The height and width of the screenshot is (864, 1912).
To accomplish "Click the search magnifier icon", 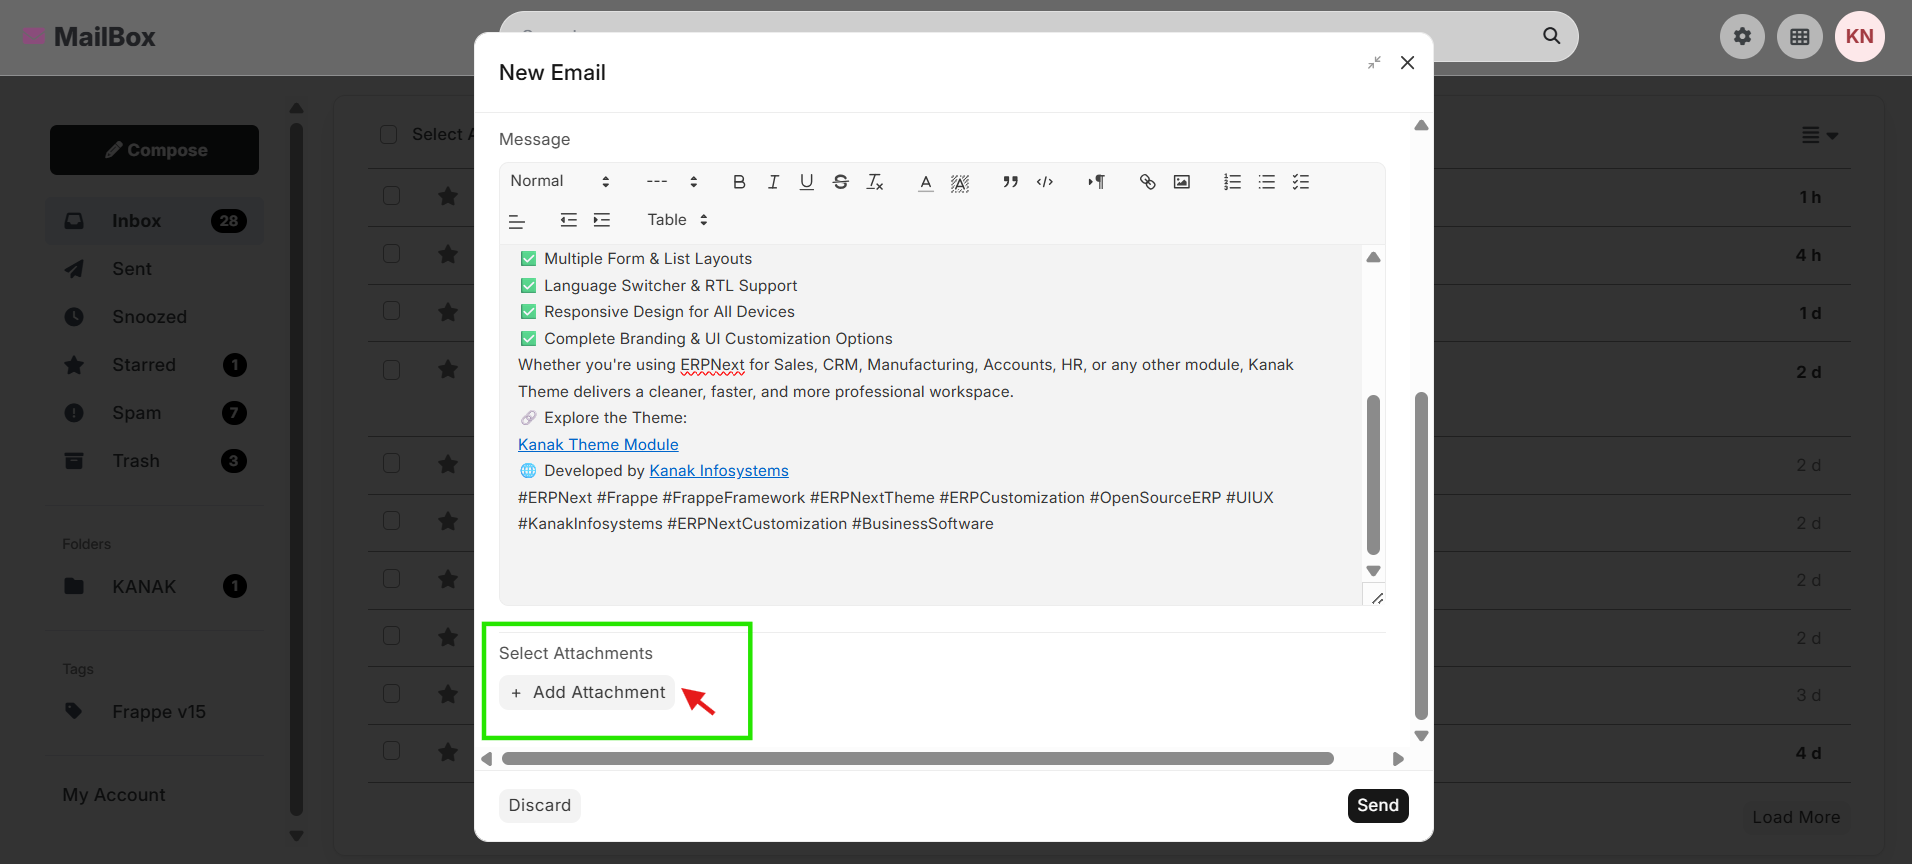I will tap(1552, 36).
